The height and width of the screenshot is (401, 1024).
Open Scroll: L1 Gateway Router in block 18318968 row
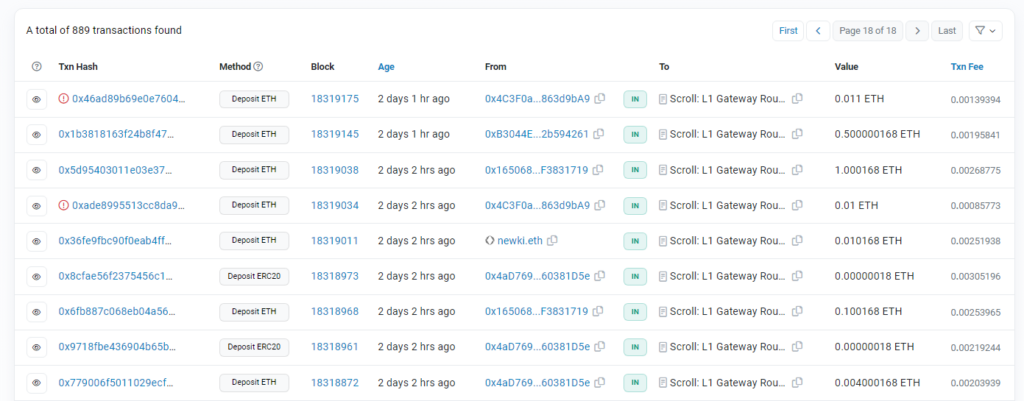[x=728, y=312]
